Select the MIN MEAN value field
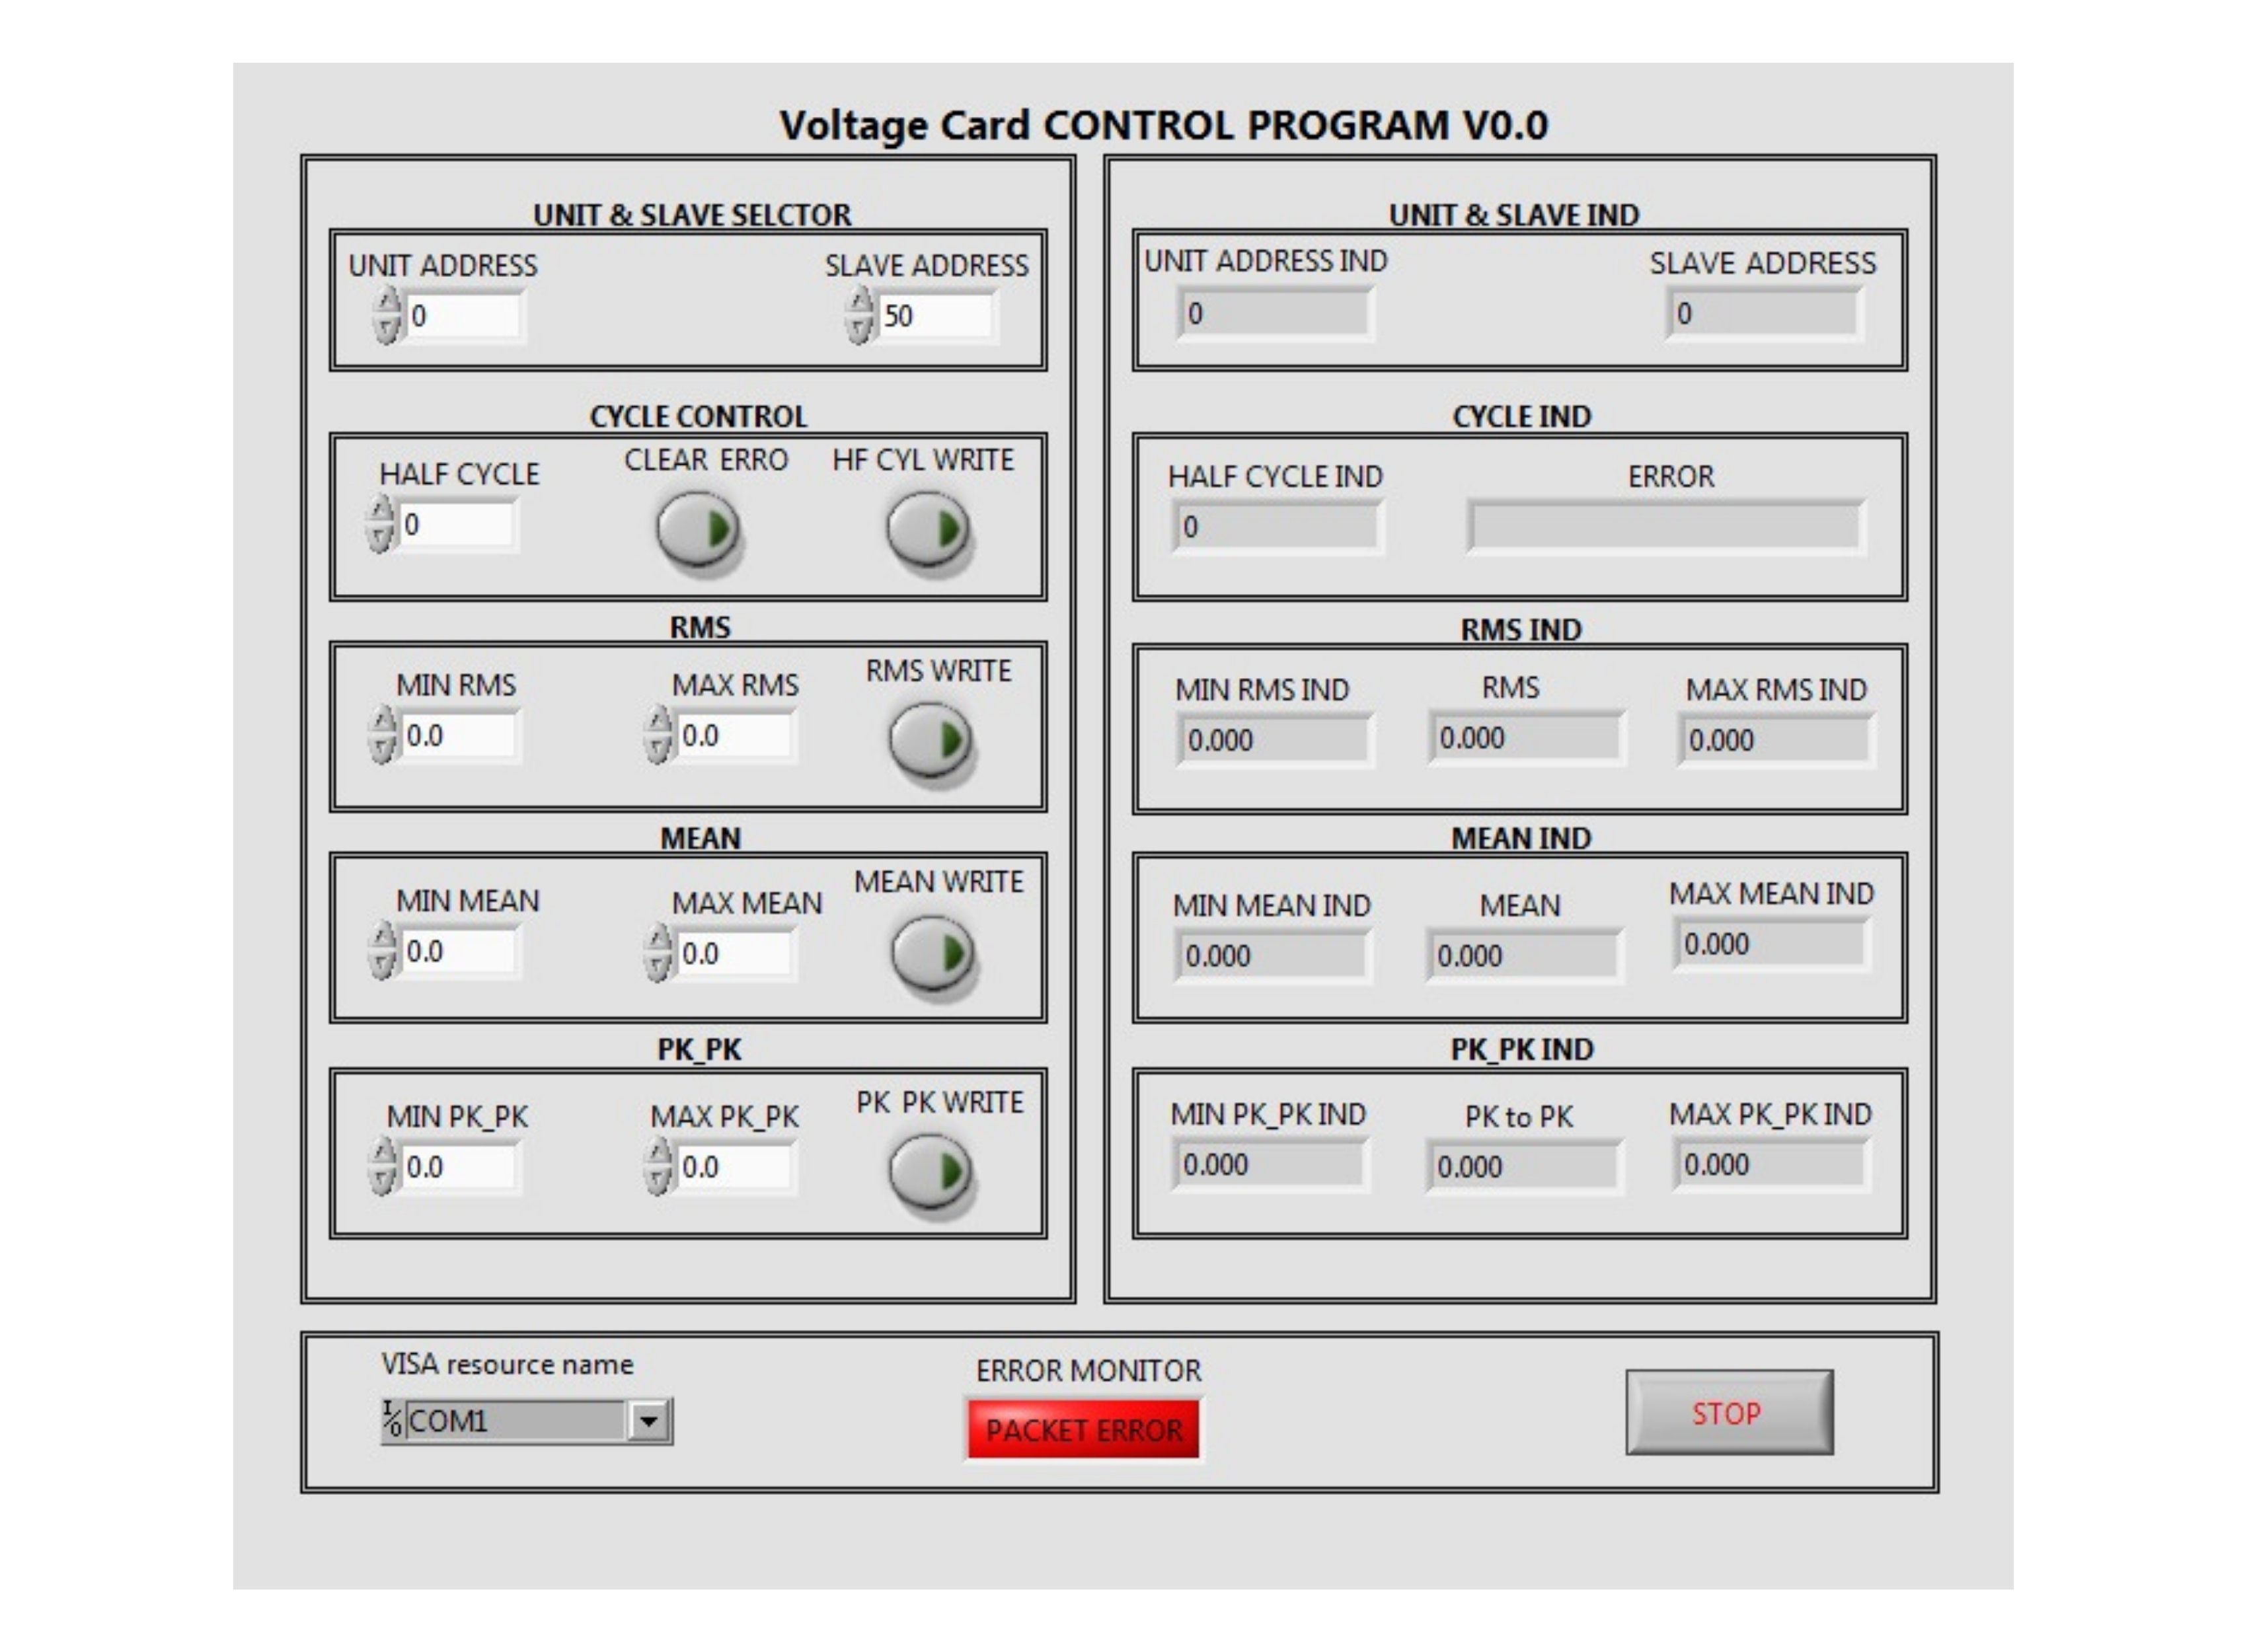The width and height of the screenshot is (2247, 1652). coord(459,952)
